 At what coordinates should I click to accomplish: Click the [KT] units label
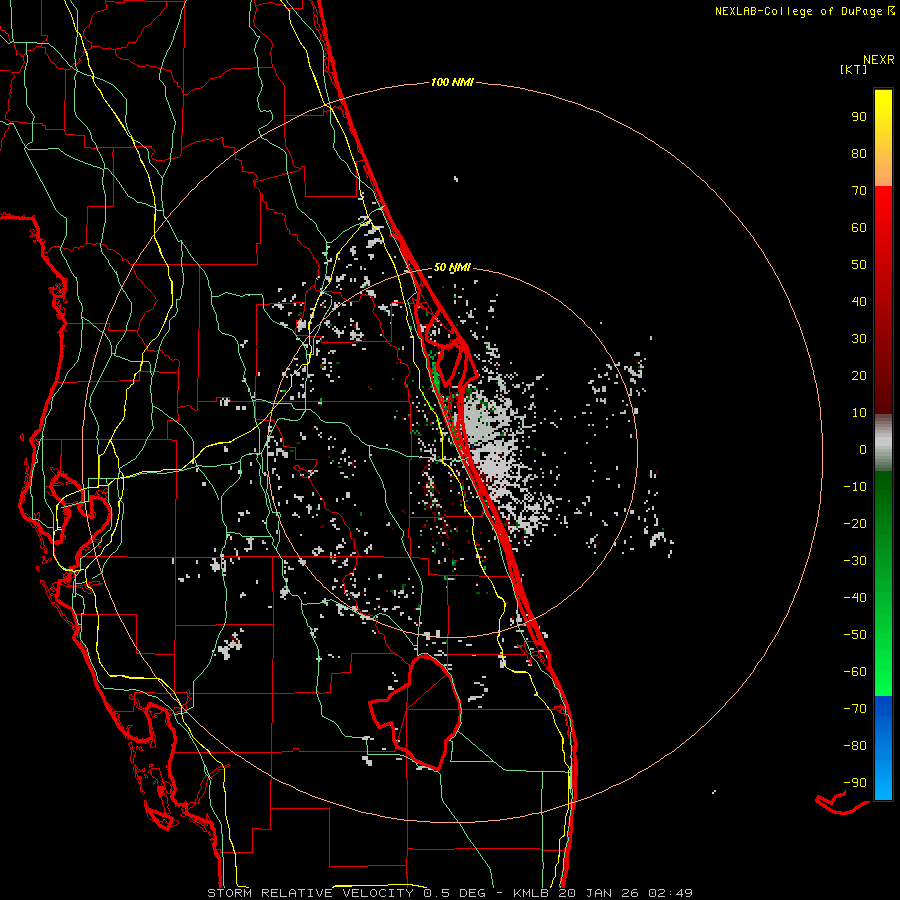point(853,69)
